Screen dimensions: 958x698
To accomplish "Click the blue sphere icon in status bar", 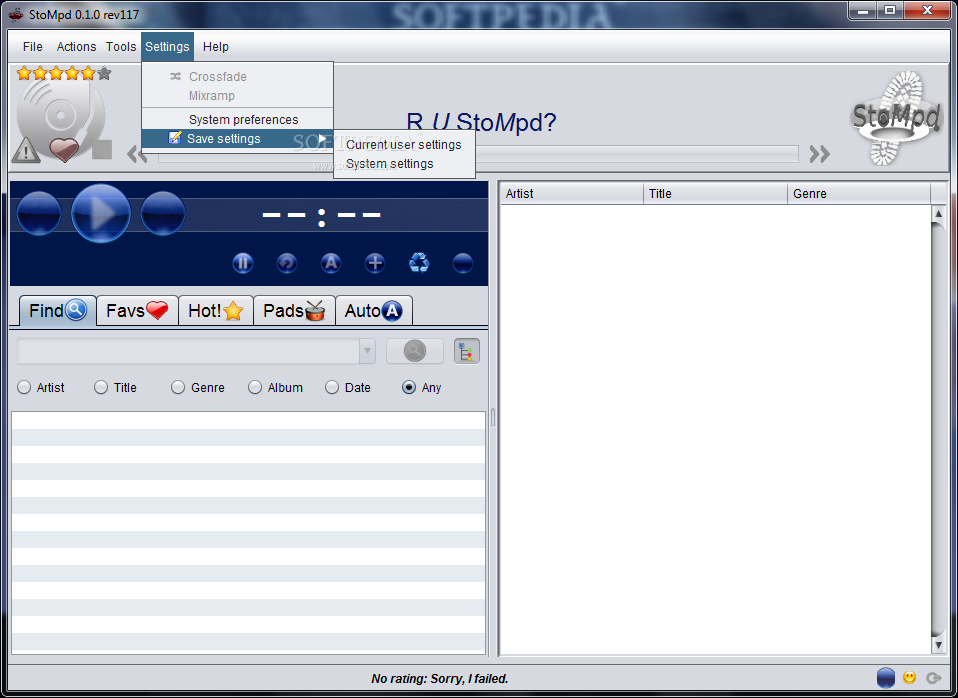I will (x=885, y=678).
